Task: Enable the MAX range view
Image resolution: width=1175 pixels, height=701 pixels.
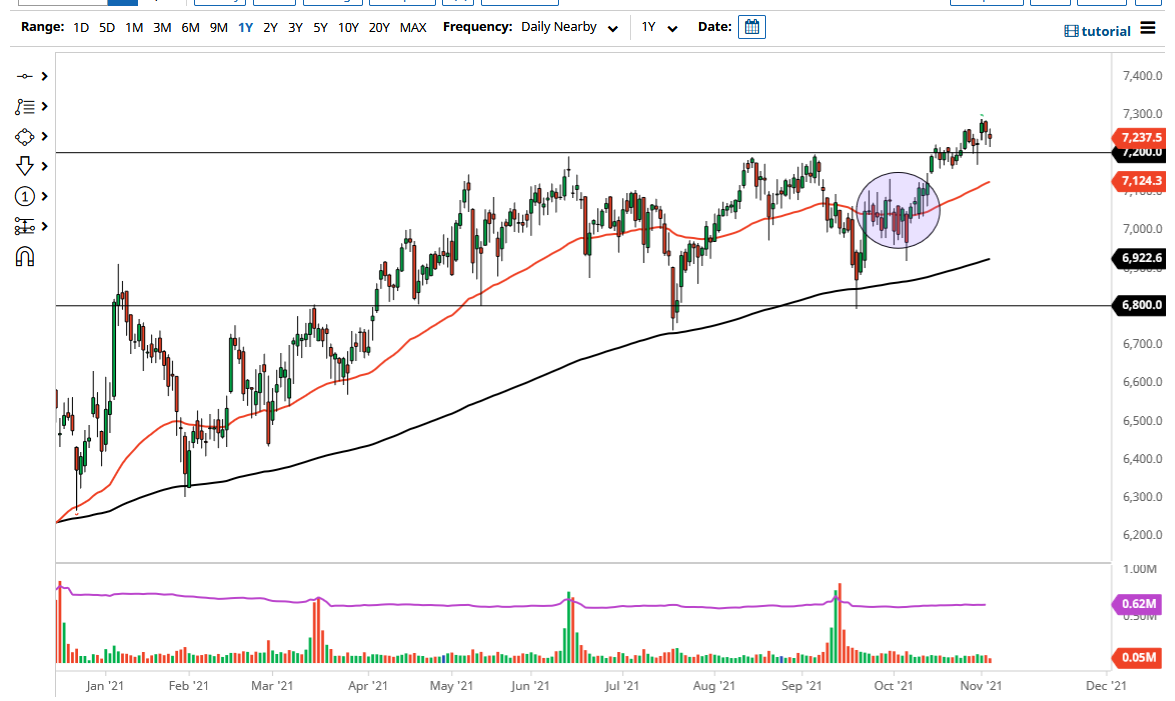Action: point(413,28)
